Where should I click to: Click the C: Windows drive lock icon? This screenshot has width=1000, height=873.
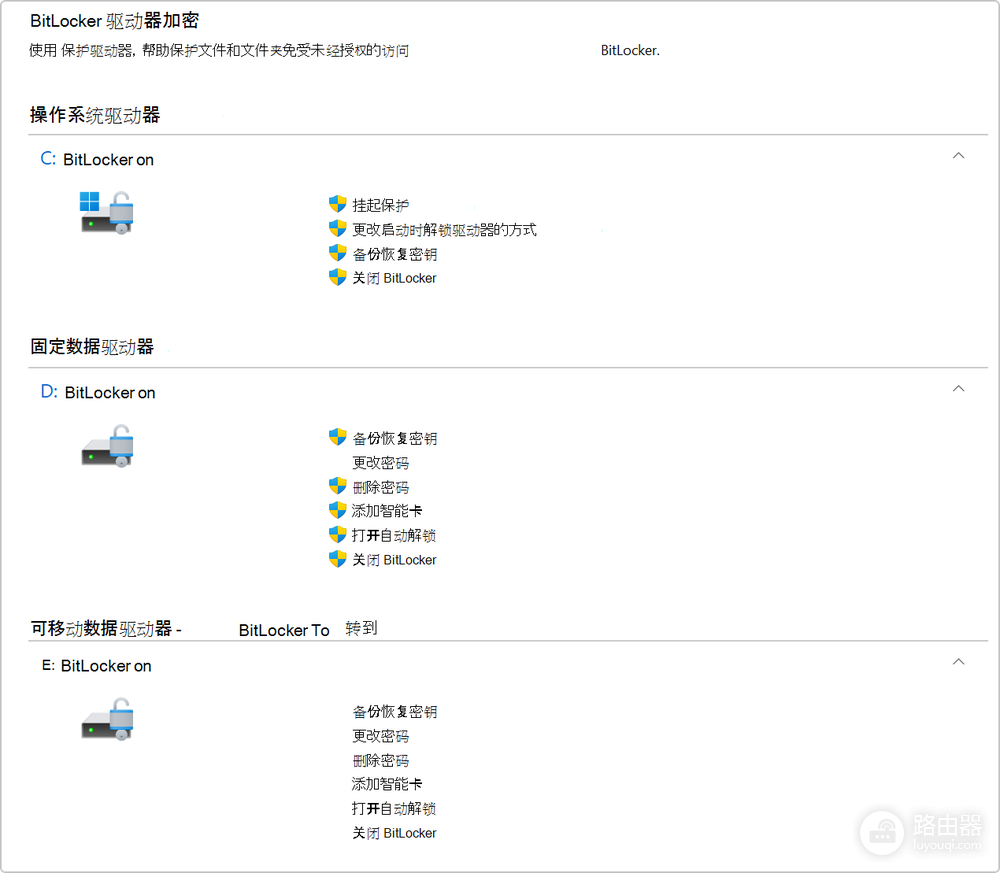(107, 213)
